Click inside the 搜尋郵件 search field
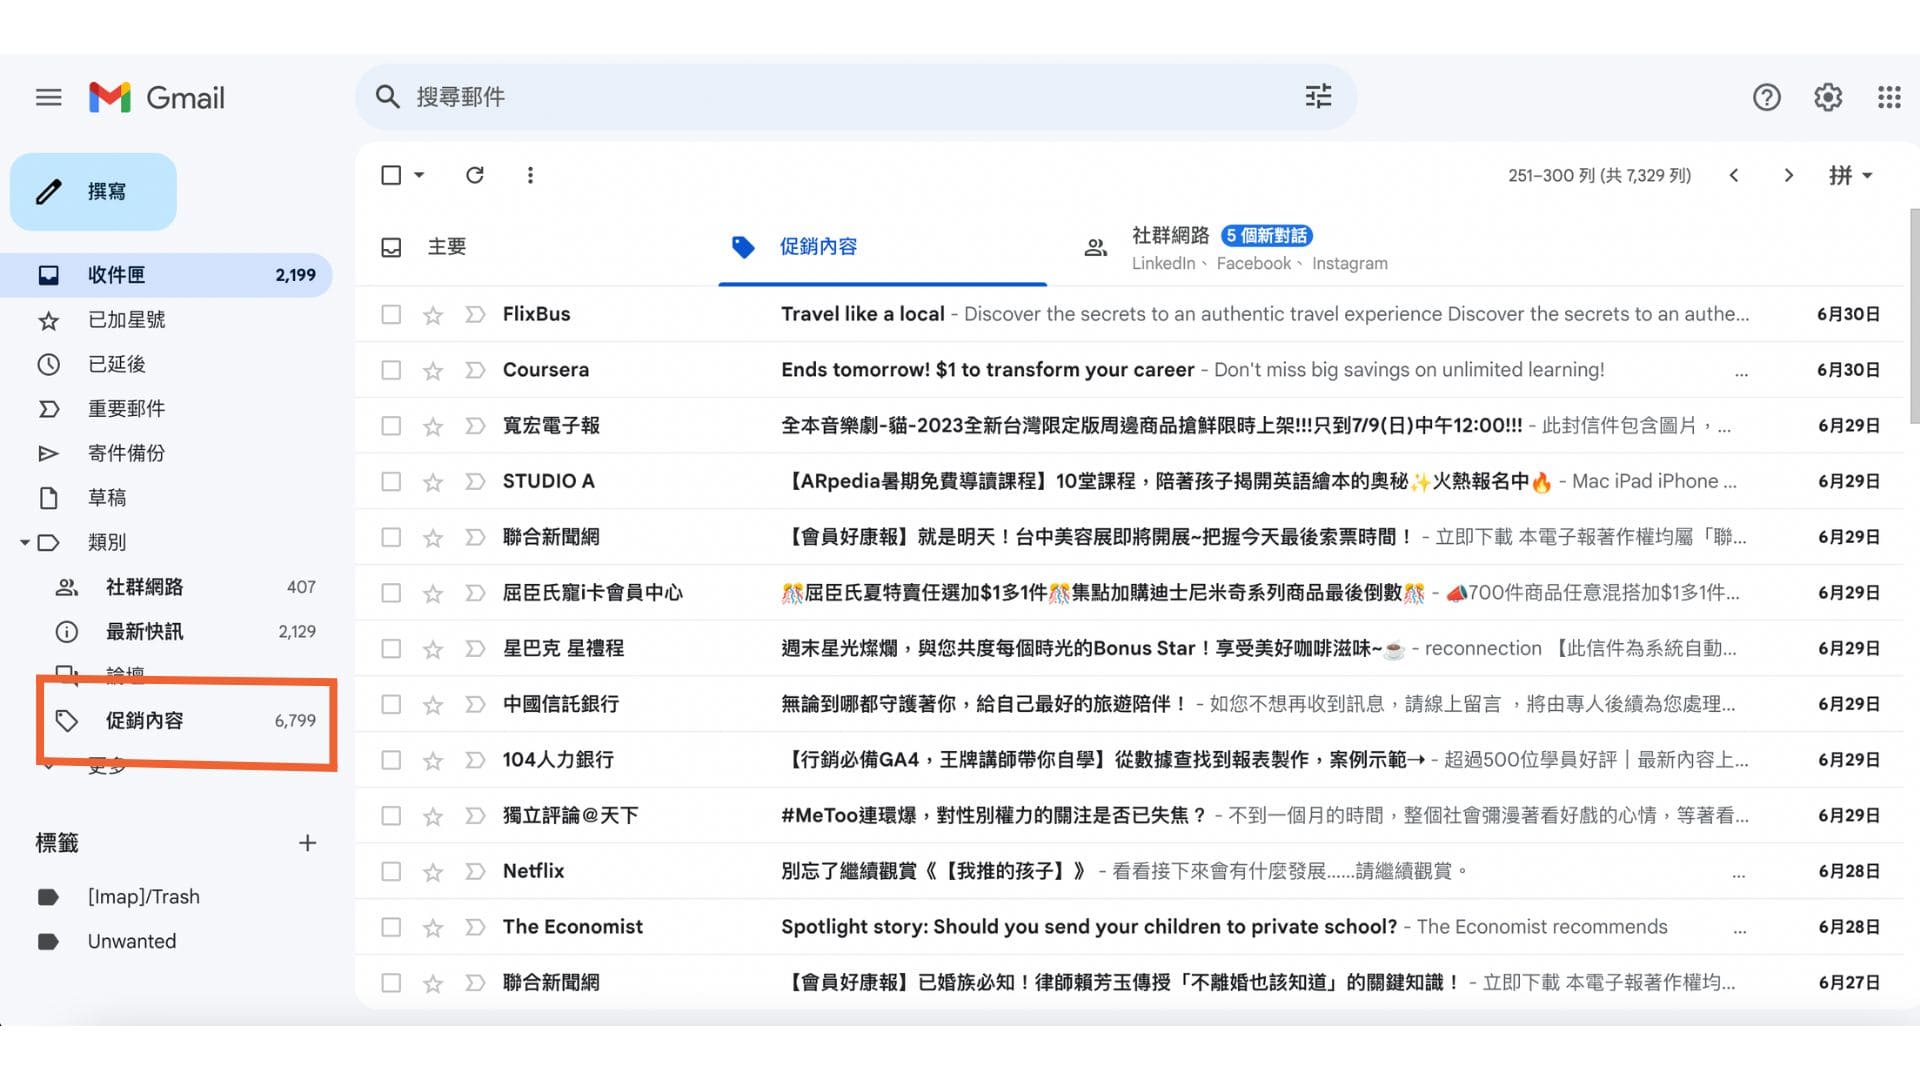Screen dimensions: 1920x1080 pos(700,96)
